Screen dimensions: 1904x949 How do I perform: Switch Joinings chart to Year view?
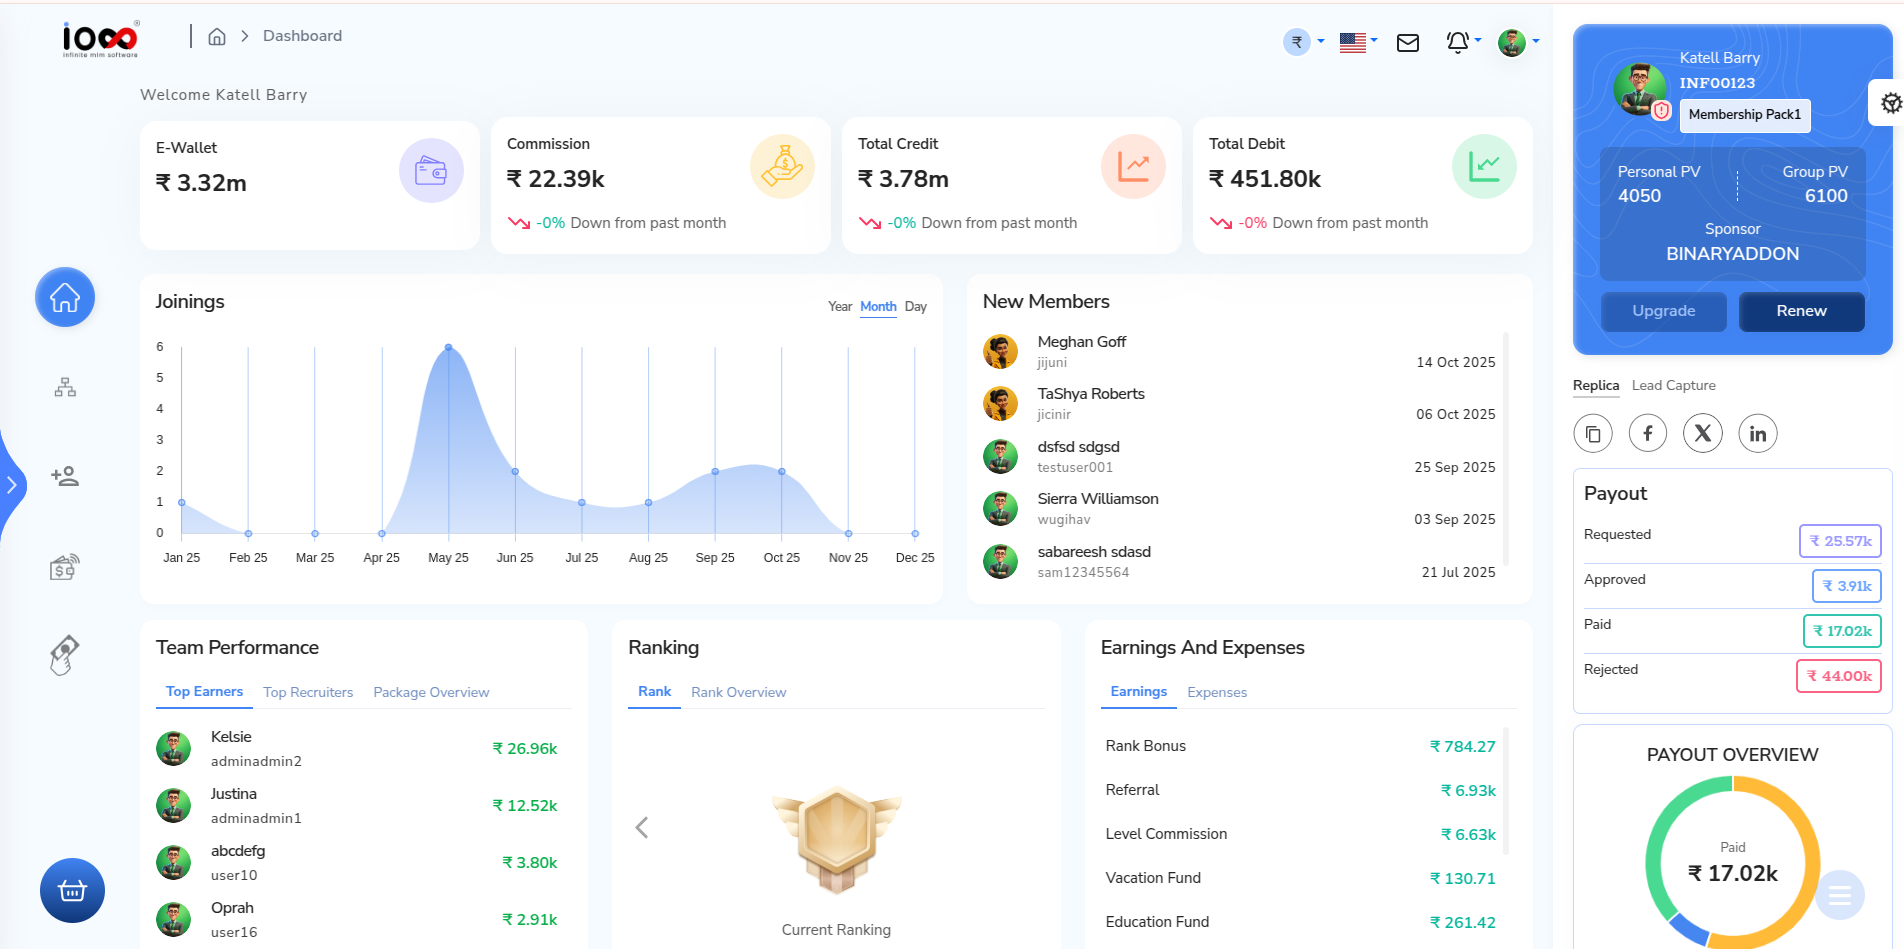pos(839,307)
